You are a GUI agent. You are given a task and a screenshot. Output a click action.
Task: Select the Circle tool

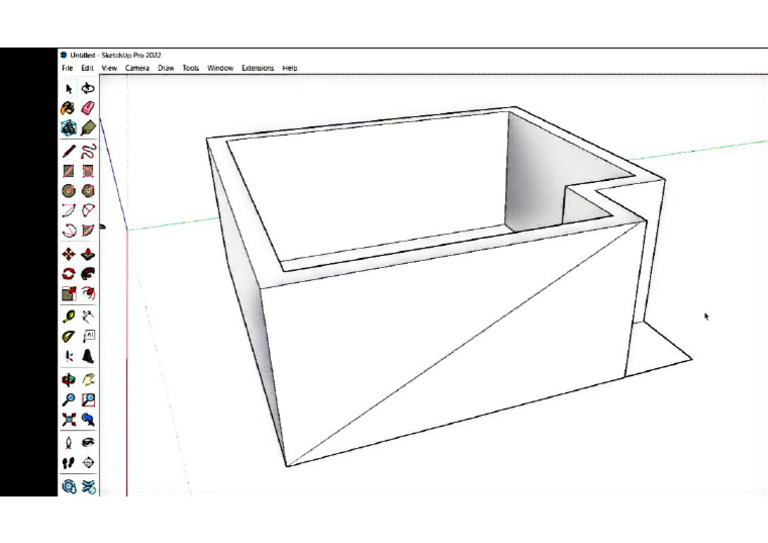(69, 190)
